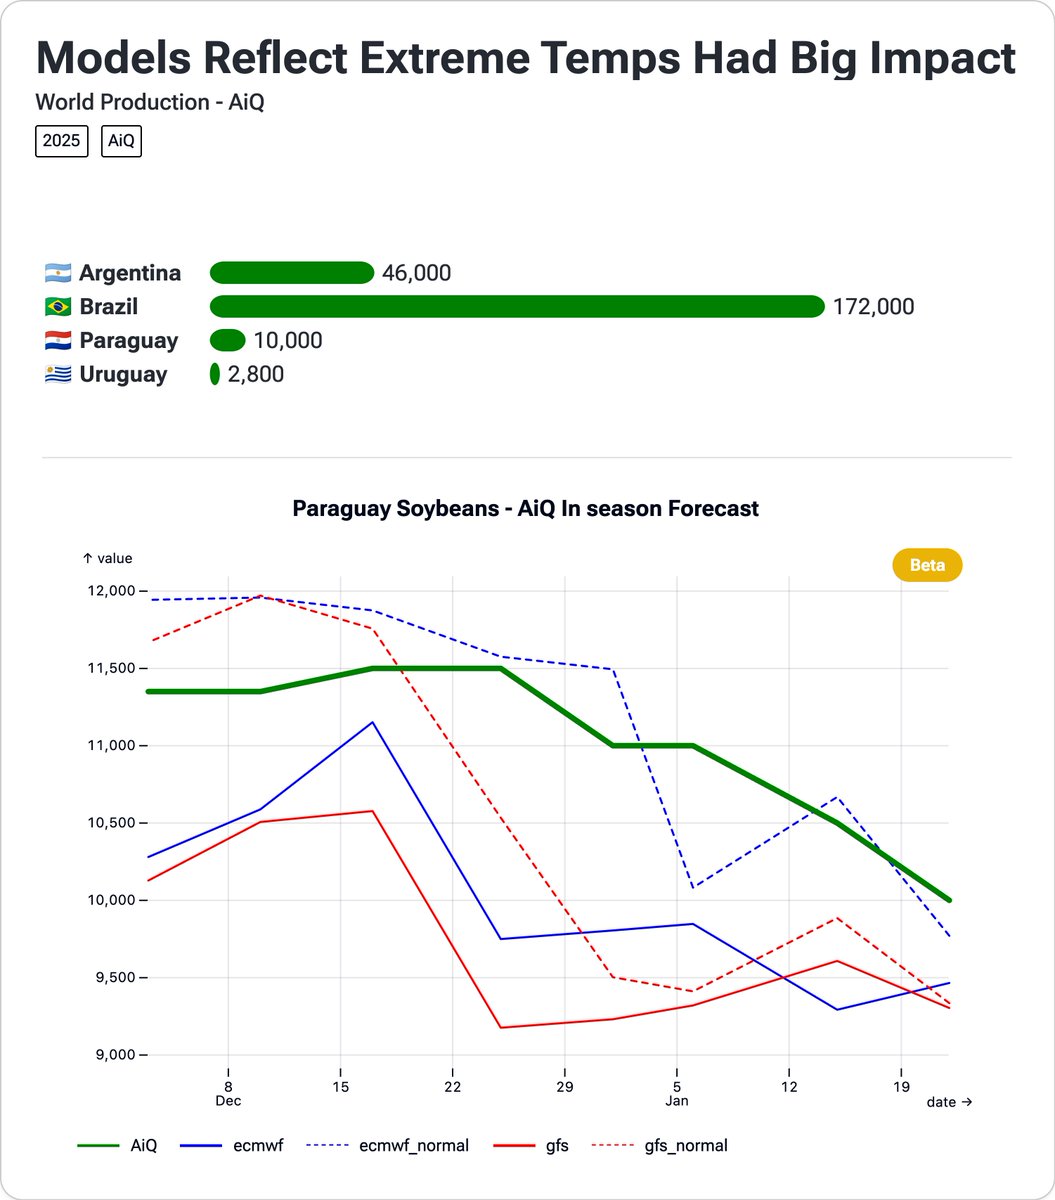Toggle the ecmwf_normal dashed legend entry

click(x=387, y=1146)
